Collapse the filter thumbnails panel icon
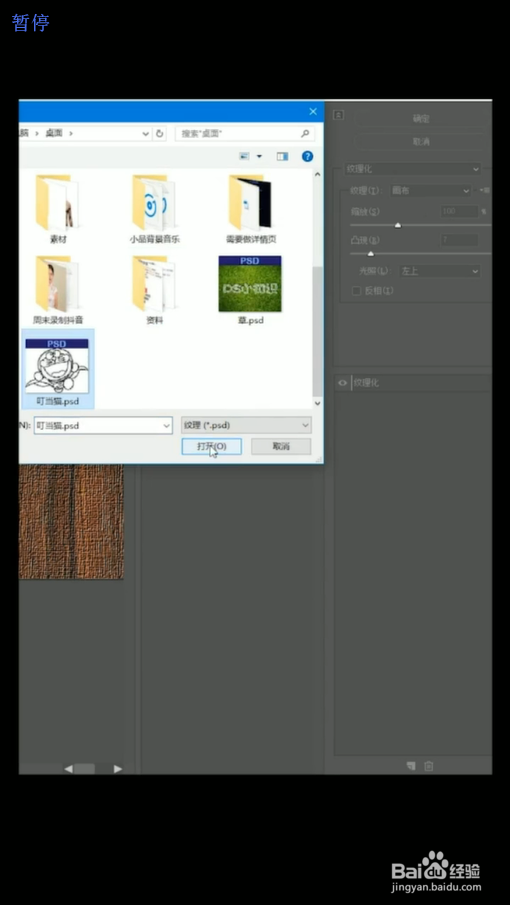The width and height of the screenshot is (510, 905). pos(339,115)
